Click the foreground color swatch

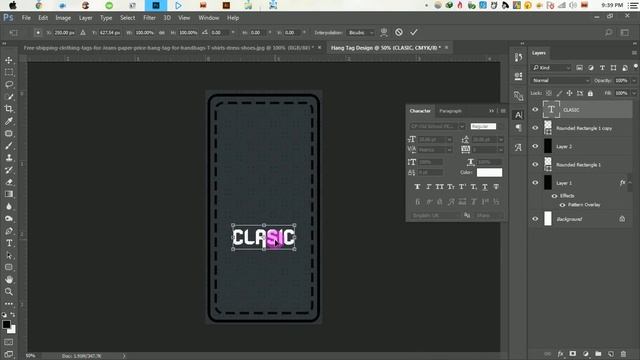pos(6,324)
